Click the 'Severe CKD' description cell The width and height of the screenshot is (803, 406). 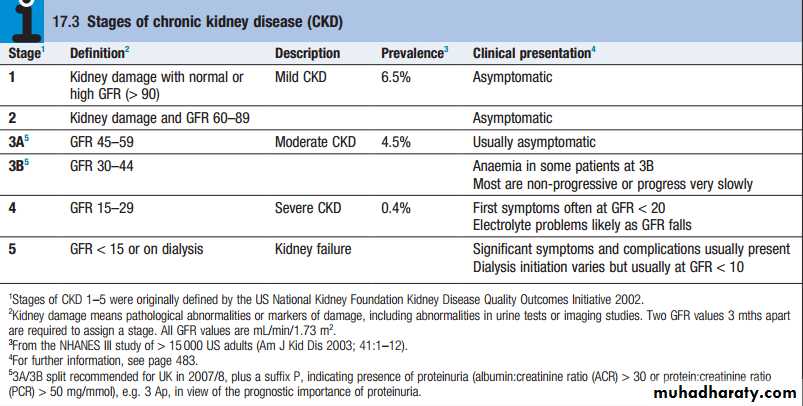click(x=310, y=208)
